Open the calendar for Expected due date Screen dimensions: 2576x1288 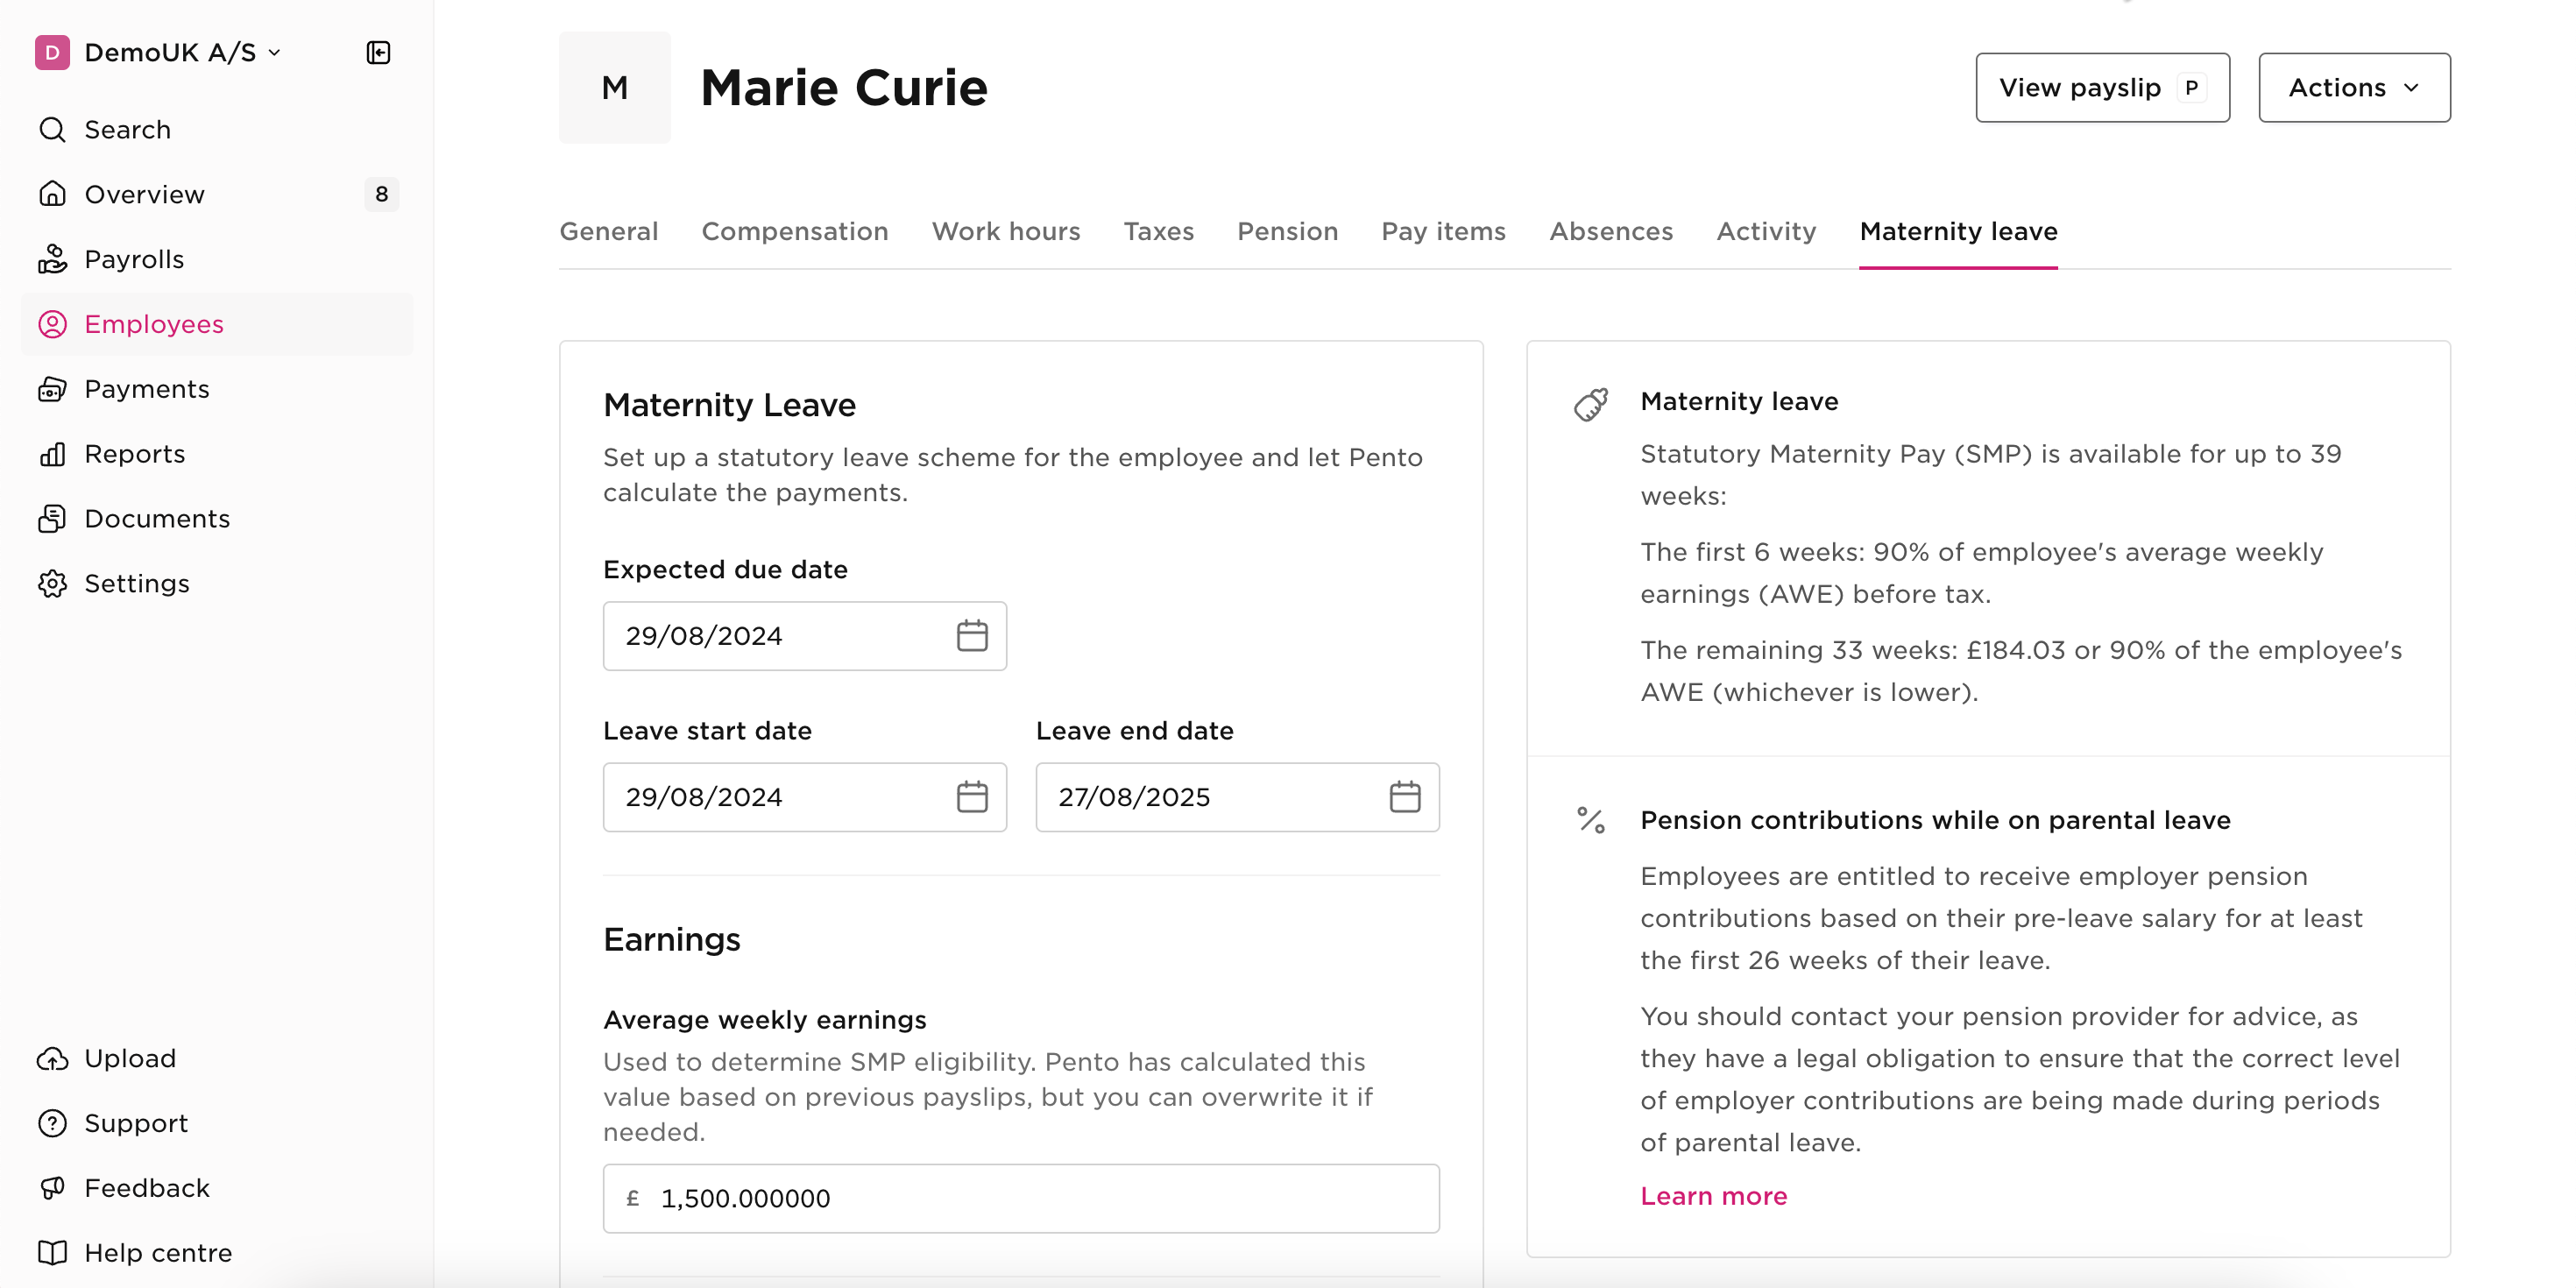point(972,635)
